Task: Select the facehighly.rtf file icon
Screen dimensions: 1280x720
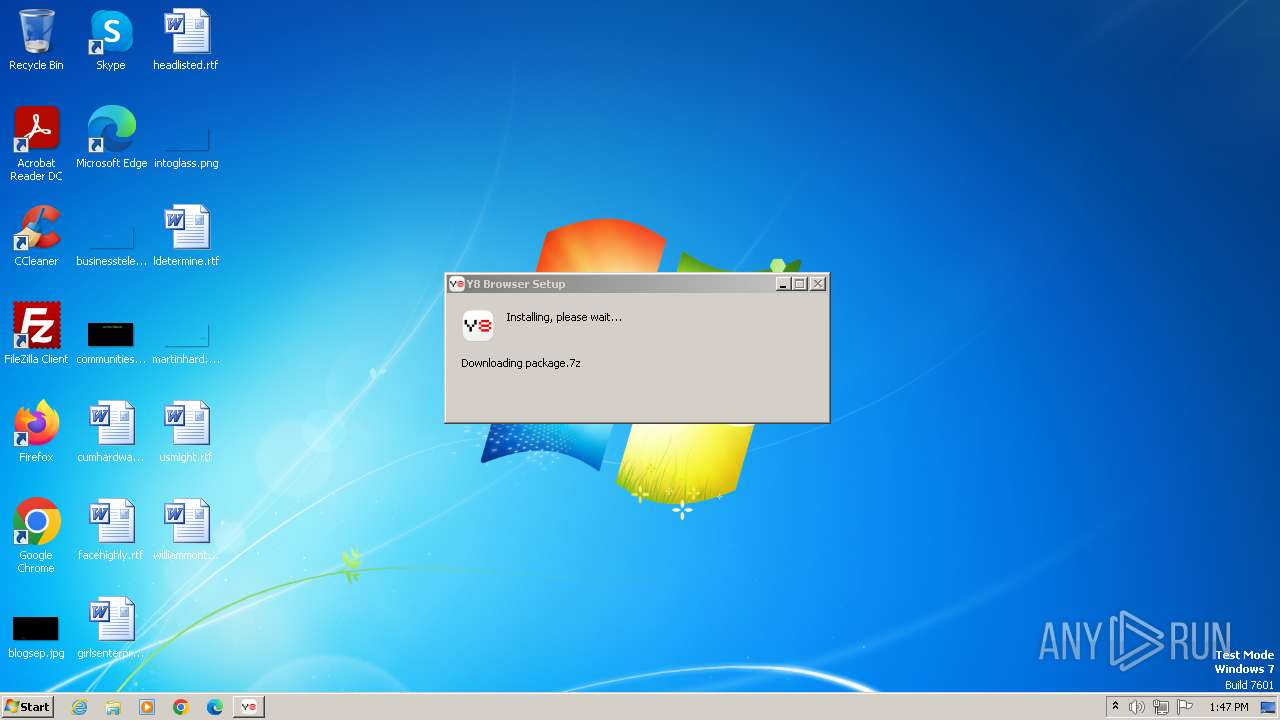Action: (111, 530)
